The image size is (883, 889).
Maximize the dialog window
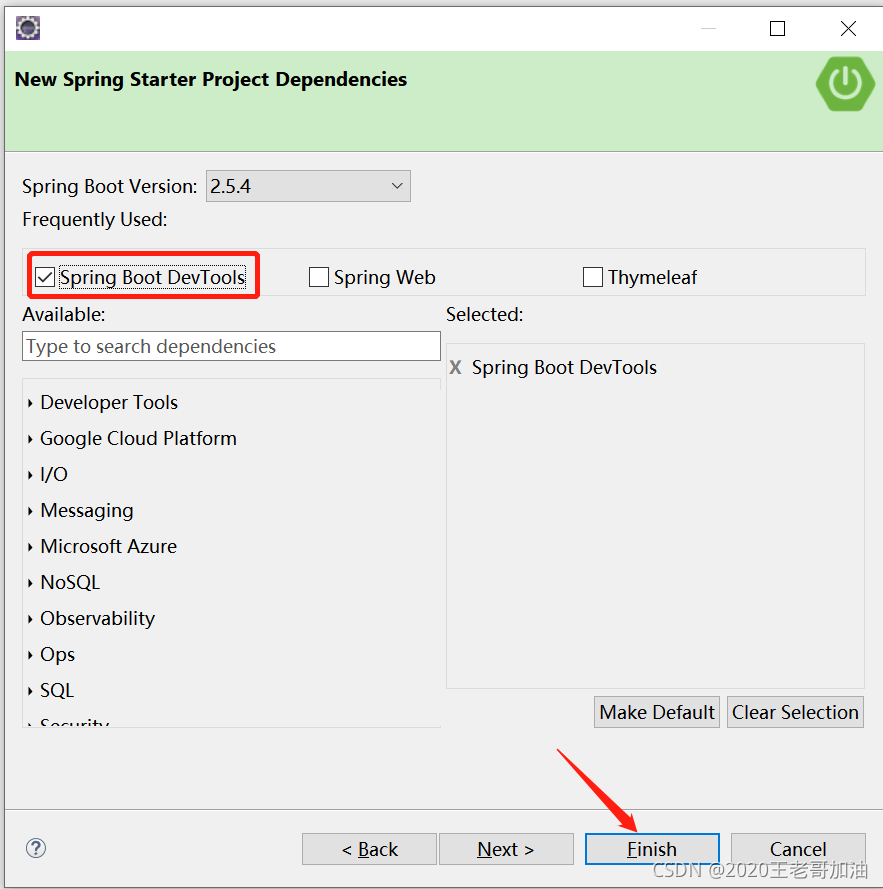pyautogui.click(x=777, y=28)
